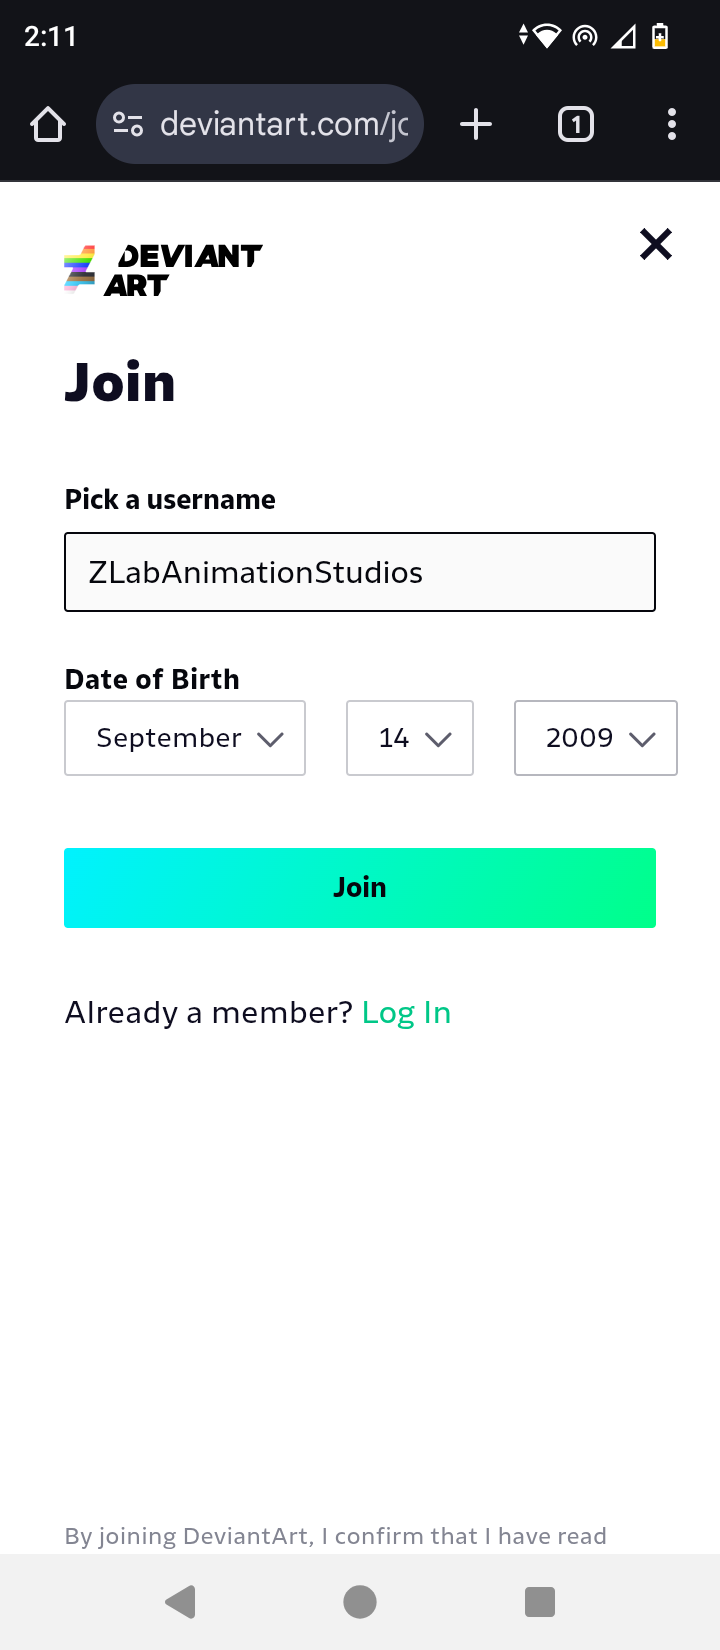Click the DeviantArt logo
Viewport: 720px width, 1650px height.
pyautogui.click(x=163, y=270)
